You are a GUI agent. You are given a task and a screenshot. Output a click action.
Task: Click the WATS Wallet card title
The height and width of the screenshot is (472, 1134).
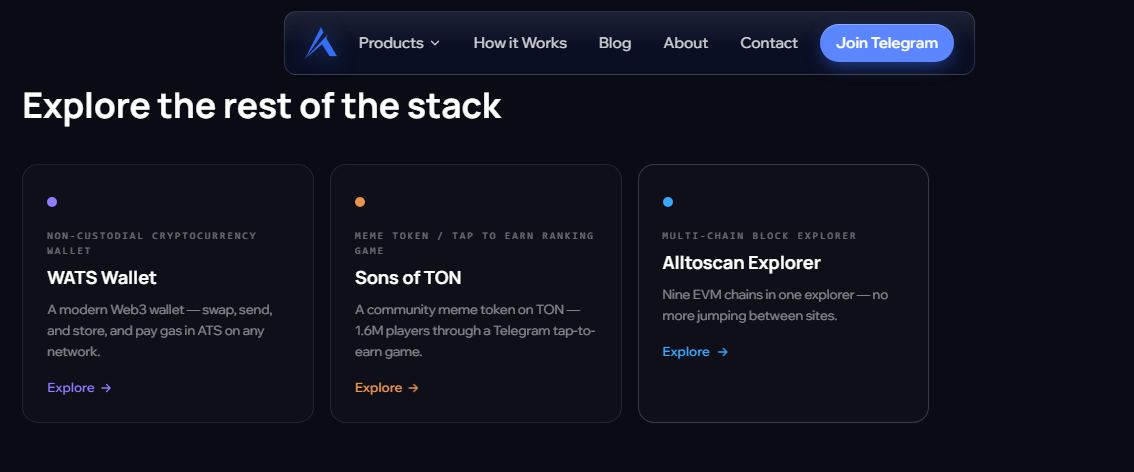102,278
